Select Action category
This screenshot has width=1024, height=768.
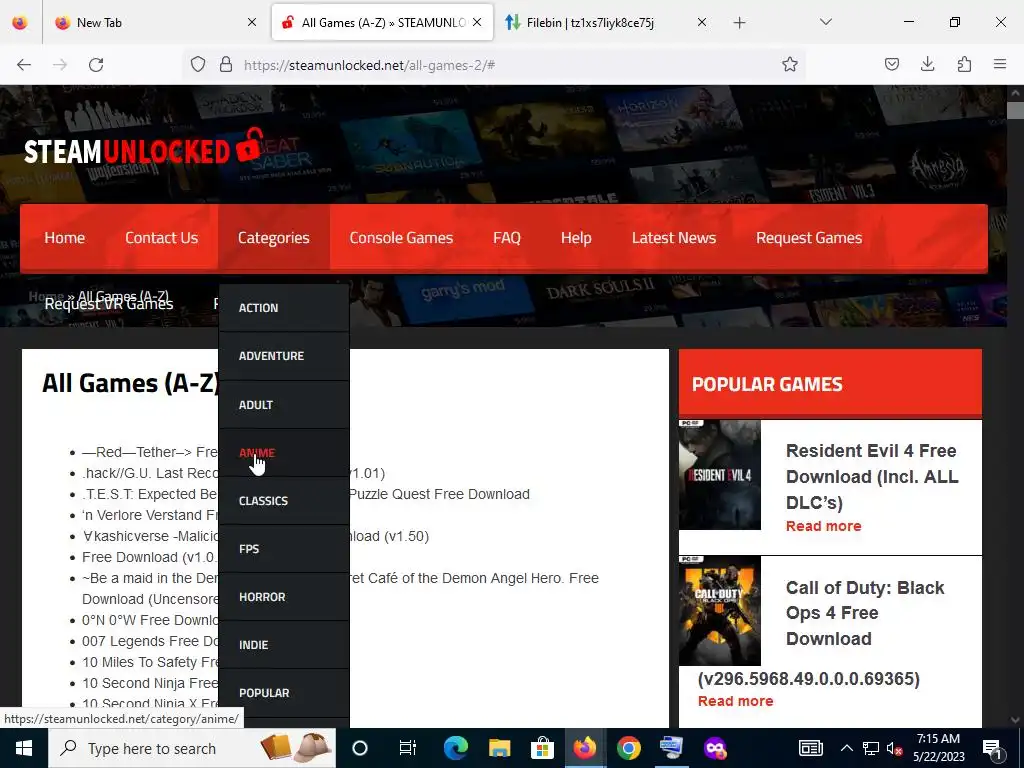pyautogui.click(x=284, y=308)
